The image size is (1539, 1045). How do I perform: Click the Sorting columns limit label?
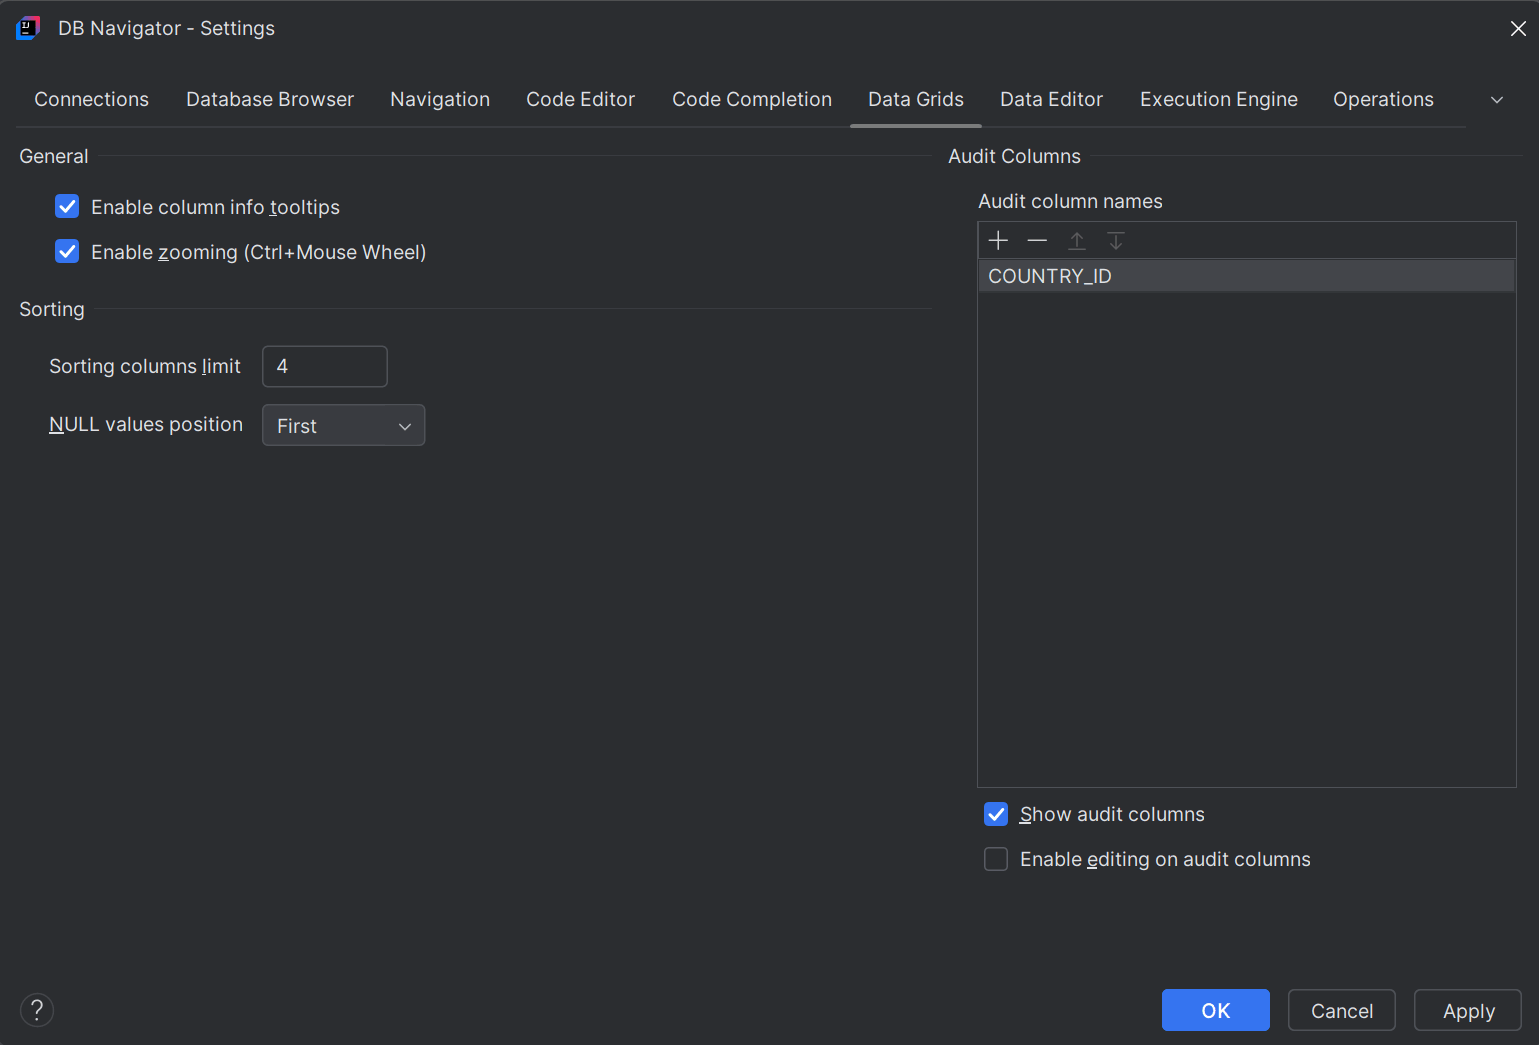point(145,366)
